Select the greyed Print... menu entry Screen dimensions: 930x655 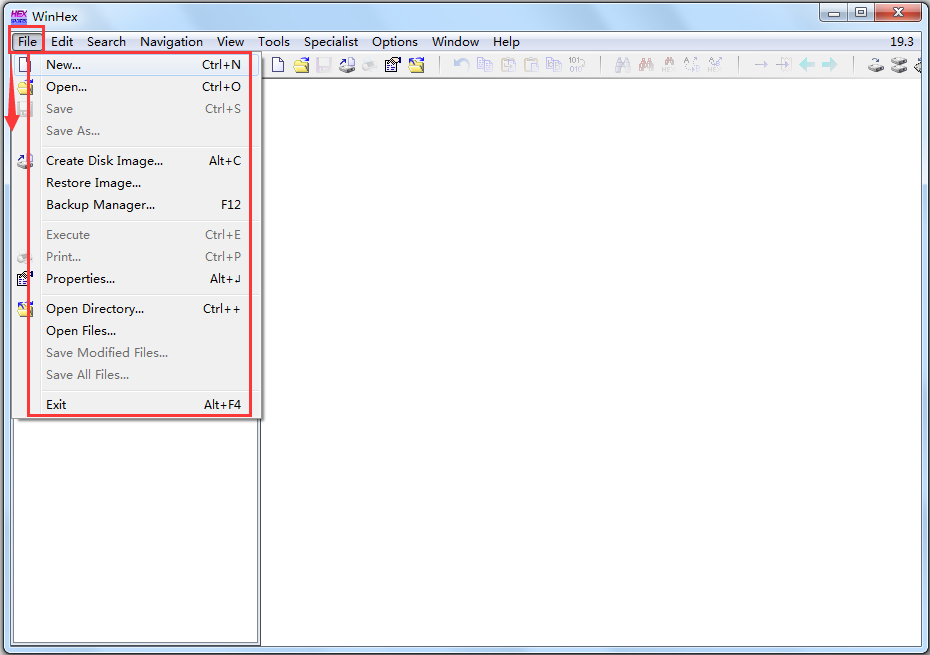pos(136,257)
